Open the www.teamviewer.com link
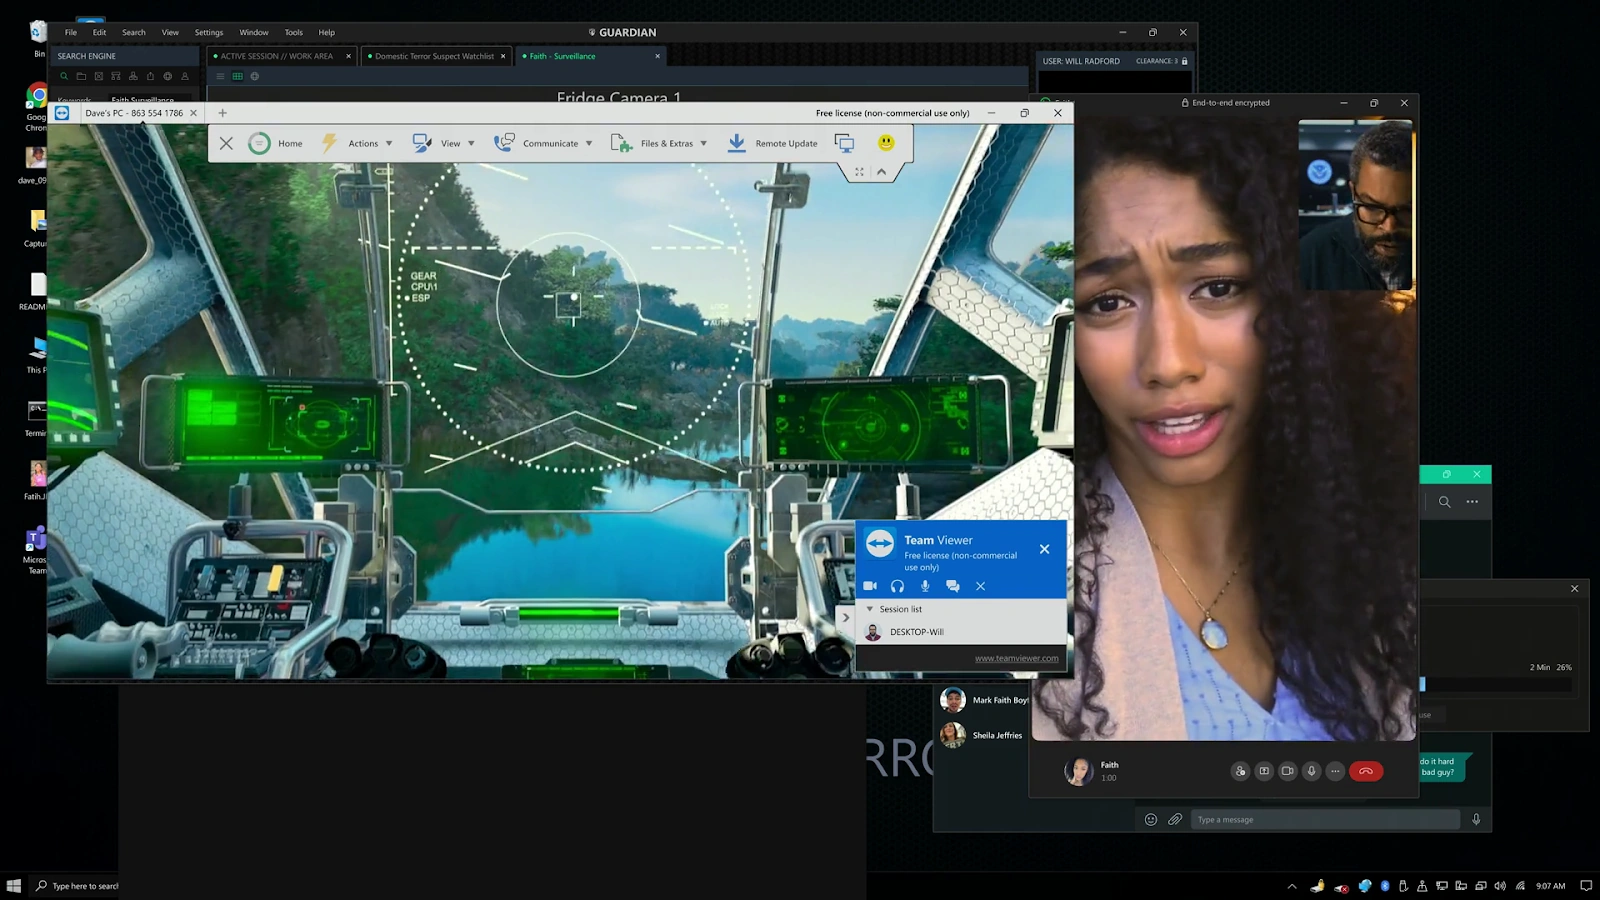This screenshot has height=900, width=1600. pyautogui.click(x=1016, y=658)
